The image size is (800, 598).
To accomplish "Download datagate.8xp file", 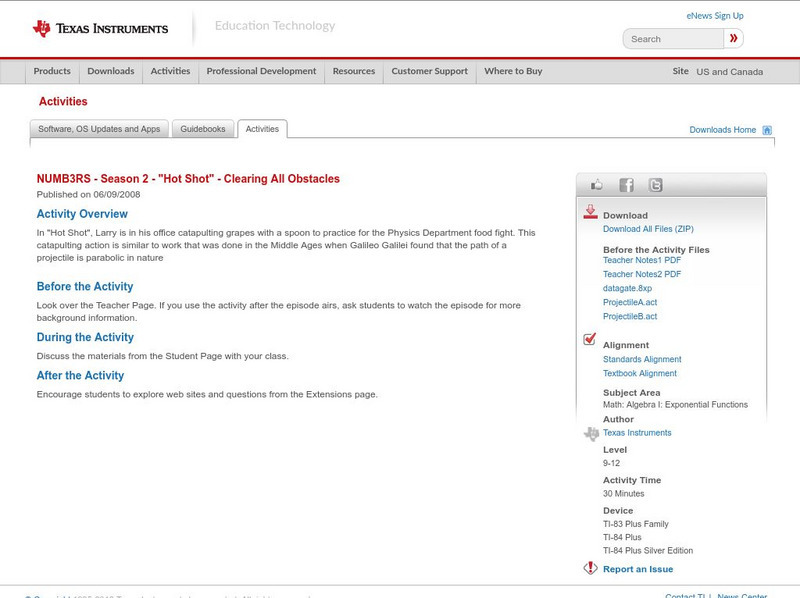I will (628, 288).
